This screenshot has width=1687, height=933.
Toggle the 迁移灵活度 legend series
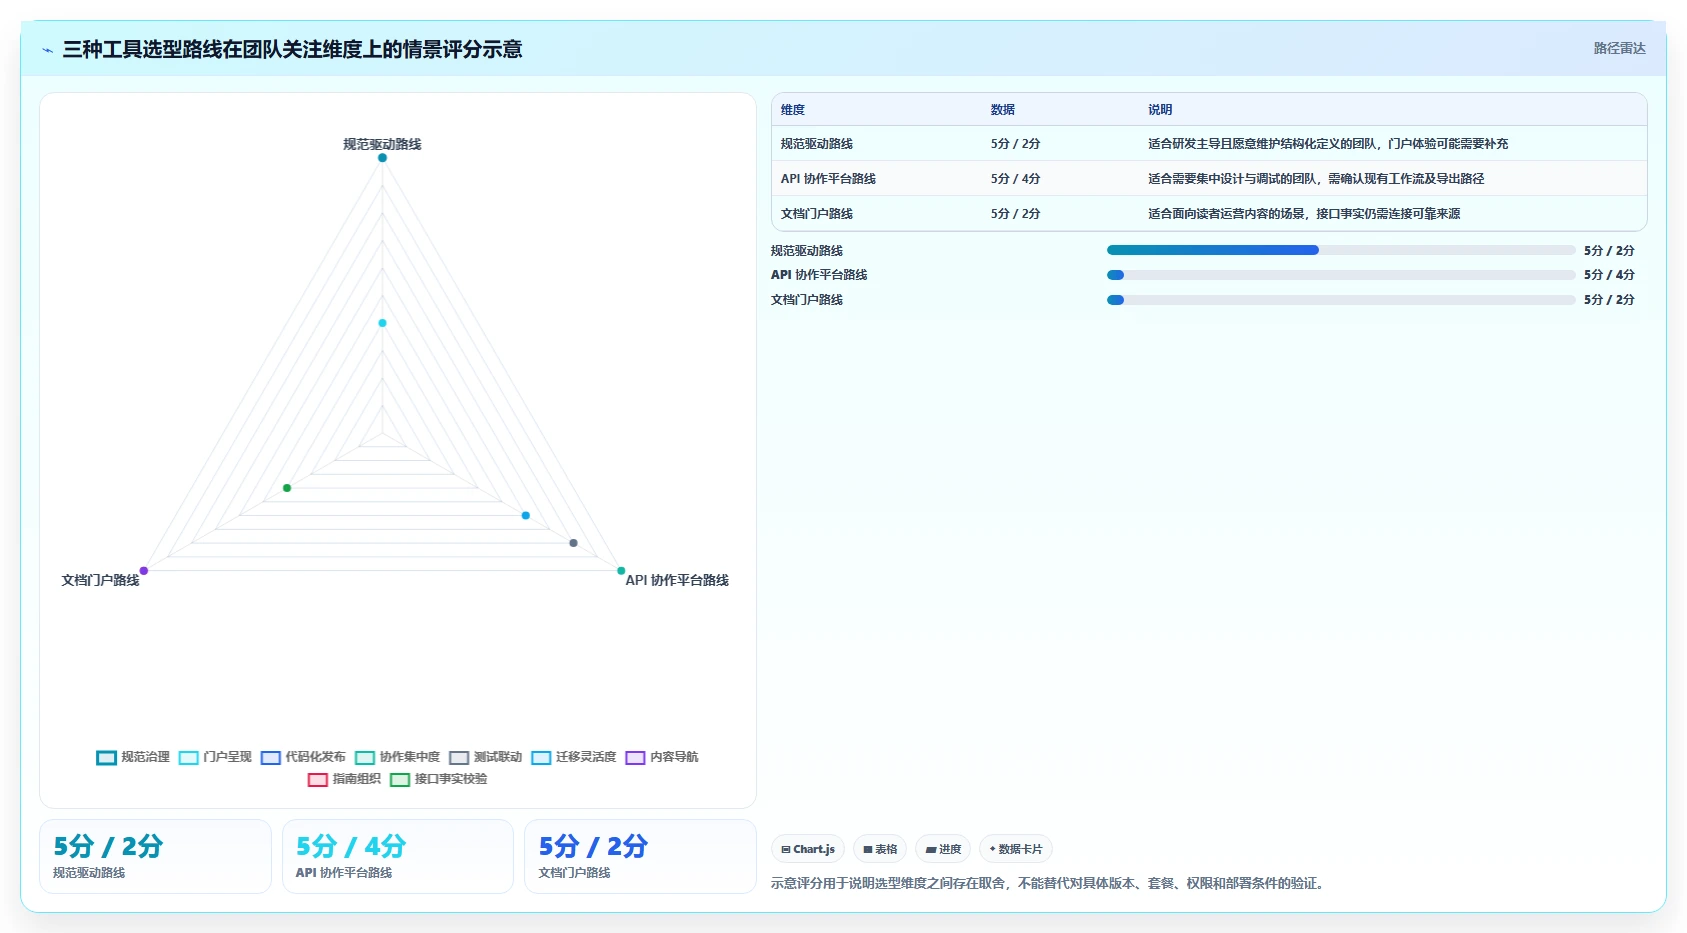point(573,757)
